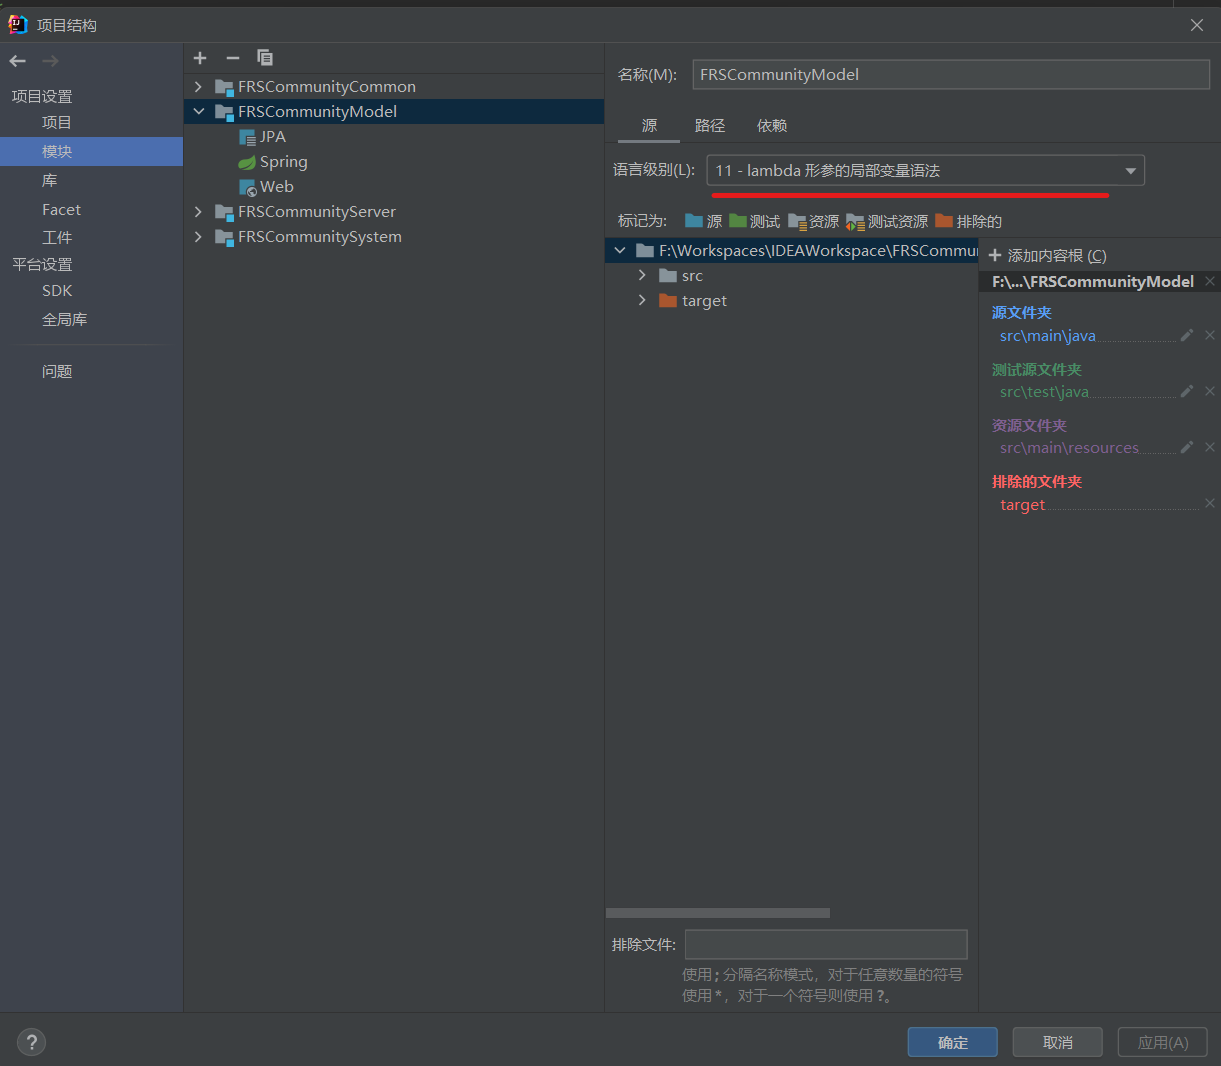This screenshot has height=1066, width=1221.
Task: Collapse the content root folder tree
Action: pos(620,251)
